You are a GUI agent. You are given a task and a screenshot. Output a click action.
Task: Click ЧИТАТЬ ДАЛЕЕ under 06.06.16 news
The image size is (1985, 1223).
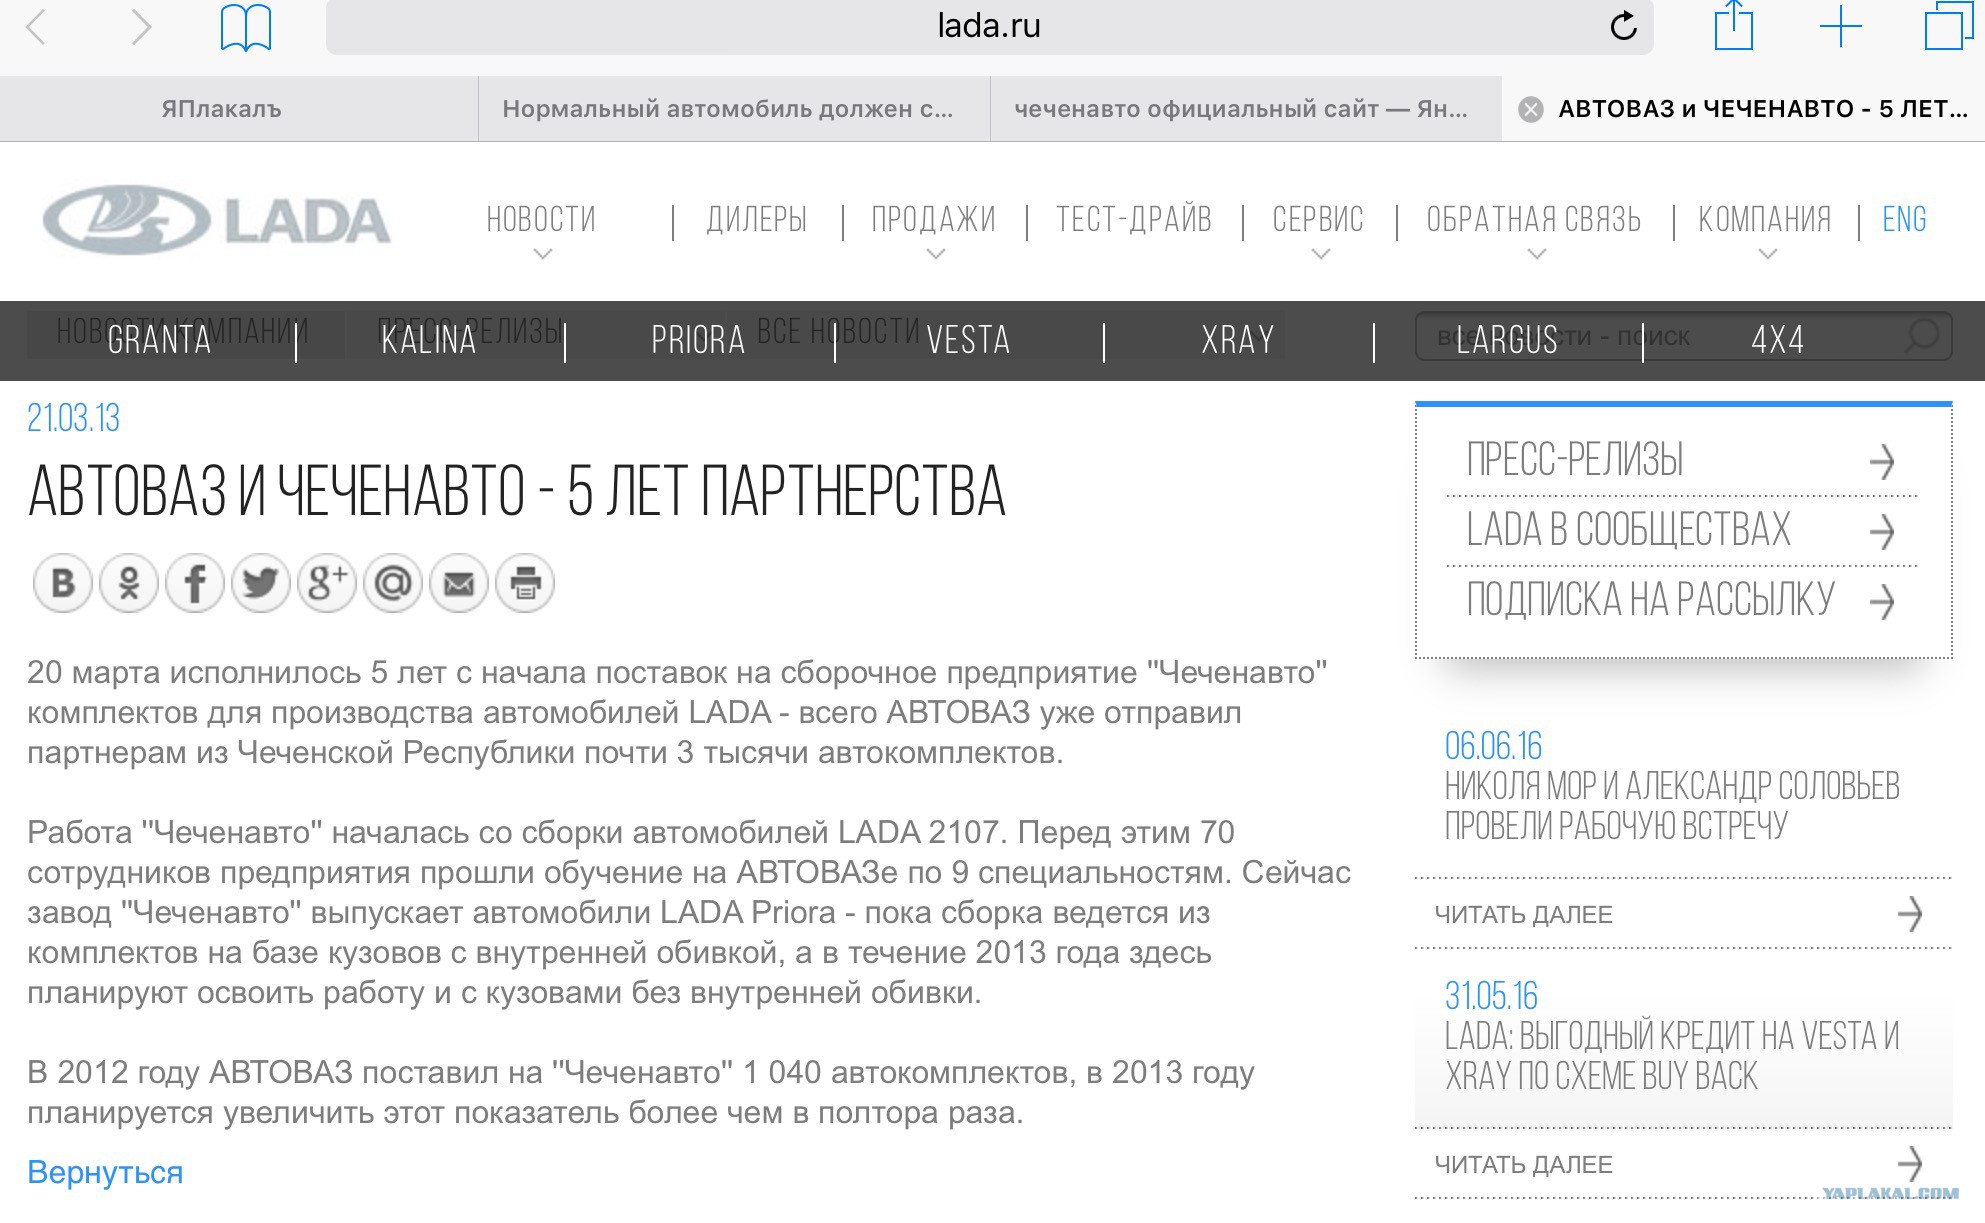tap(1523, 914)
